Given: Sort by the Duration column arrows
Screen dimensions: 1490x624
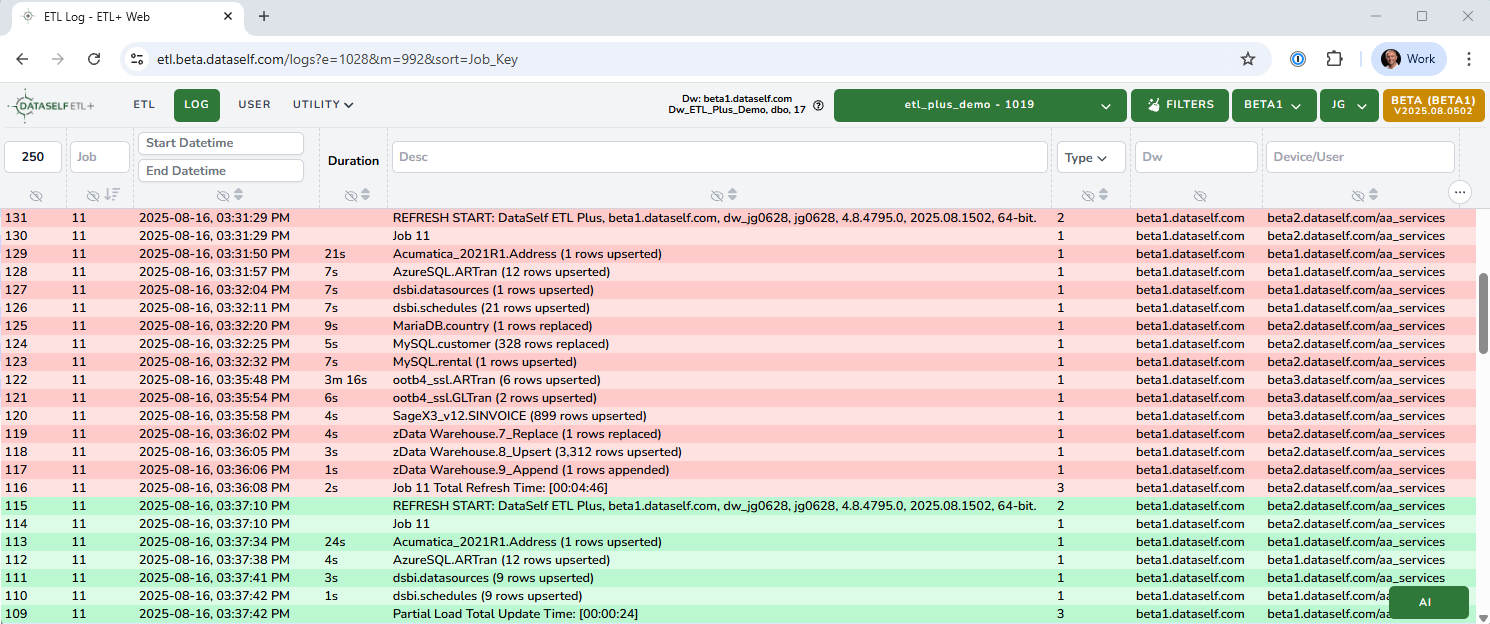Looking at the screenshot, I should pos(365,194).
